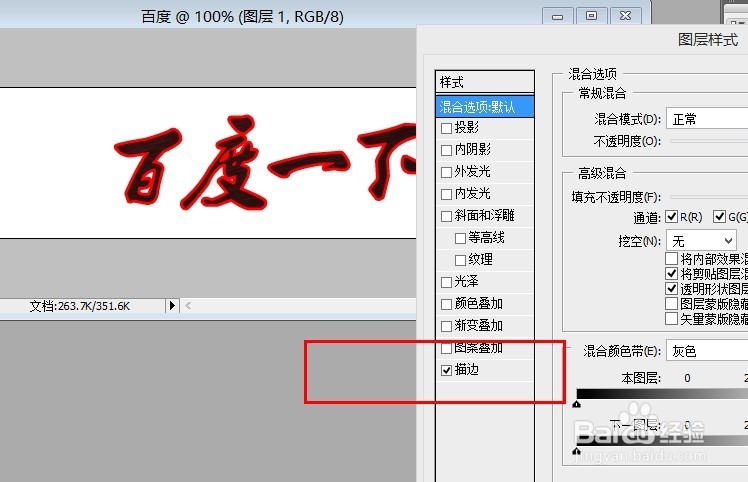Screen dimensions: 748x482
Task: Check 将内部效果 blend interior effects option
Action: 672,259
